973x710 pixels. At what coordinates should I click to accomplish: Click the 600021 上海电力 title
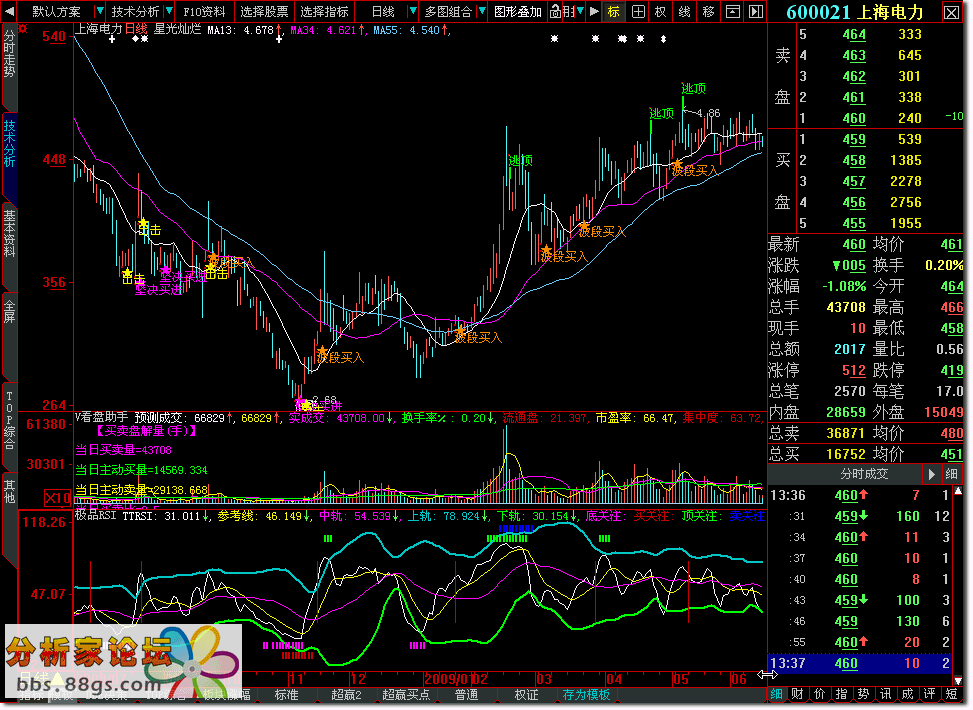[x=854, y=12]
